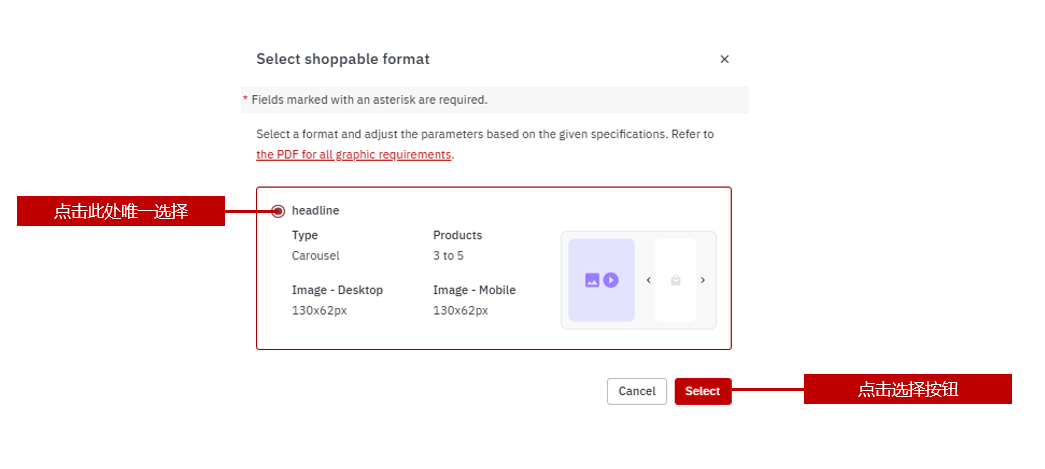
Task: Click the required fields asterisk notice
Action: pos(368,100)
